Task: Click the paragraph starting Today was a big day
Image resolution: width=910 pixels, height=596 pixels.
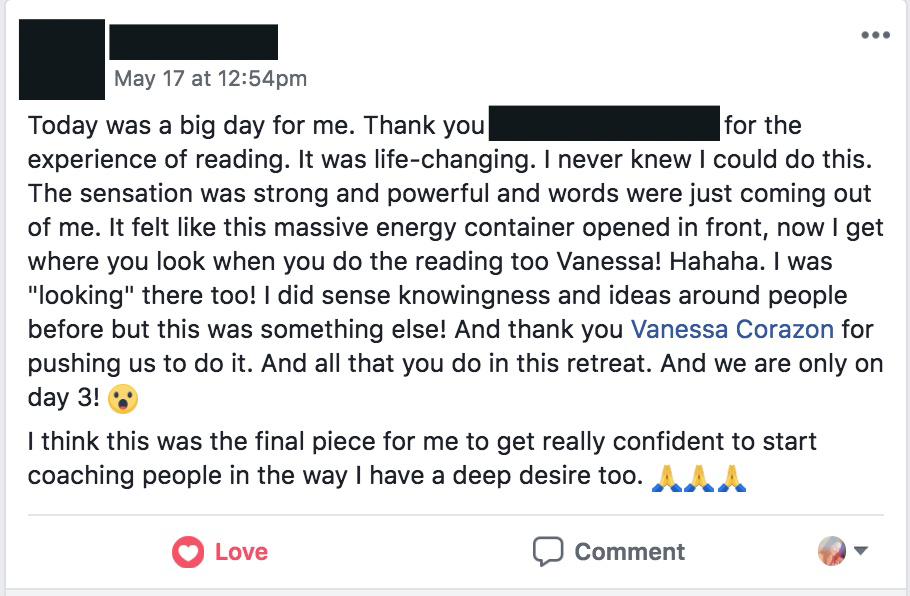Action: pyautogui.click(x=456, y=261)
